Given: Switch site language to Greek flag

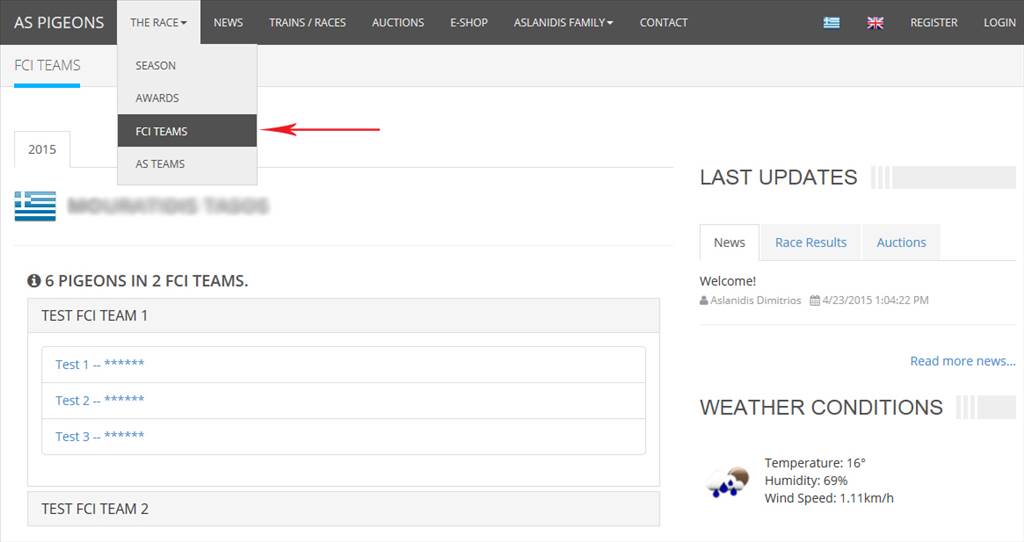Looking at the screenshot, I should [831, 22].
